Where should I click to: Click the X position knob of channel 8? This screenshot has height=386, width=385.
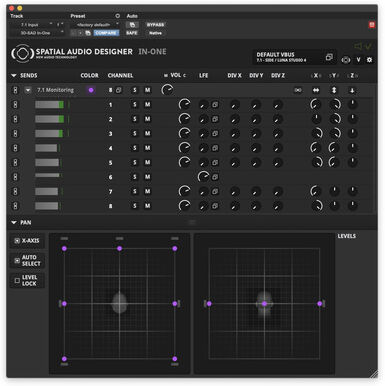click(316, 206)
